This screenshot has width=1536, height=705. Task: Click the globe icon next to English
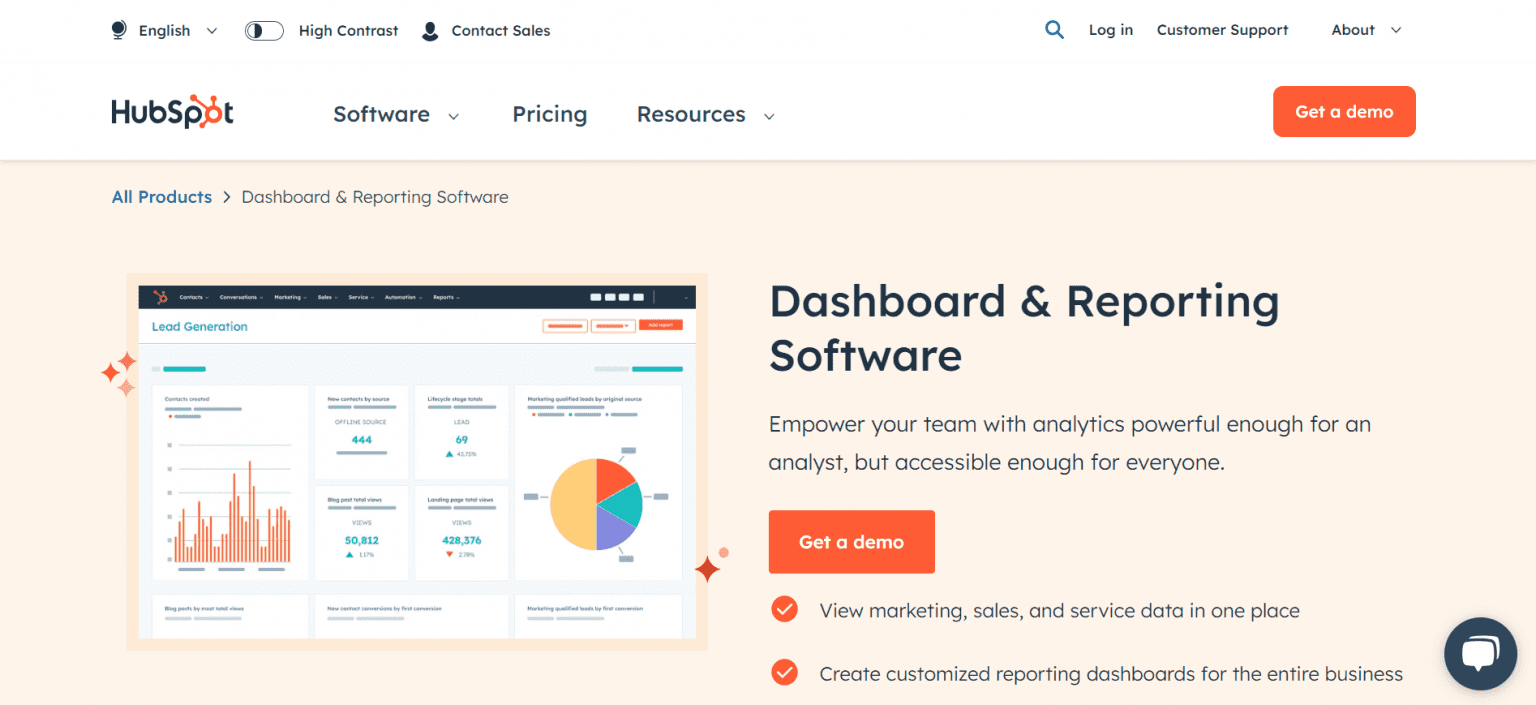(119, 30)
